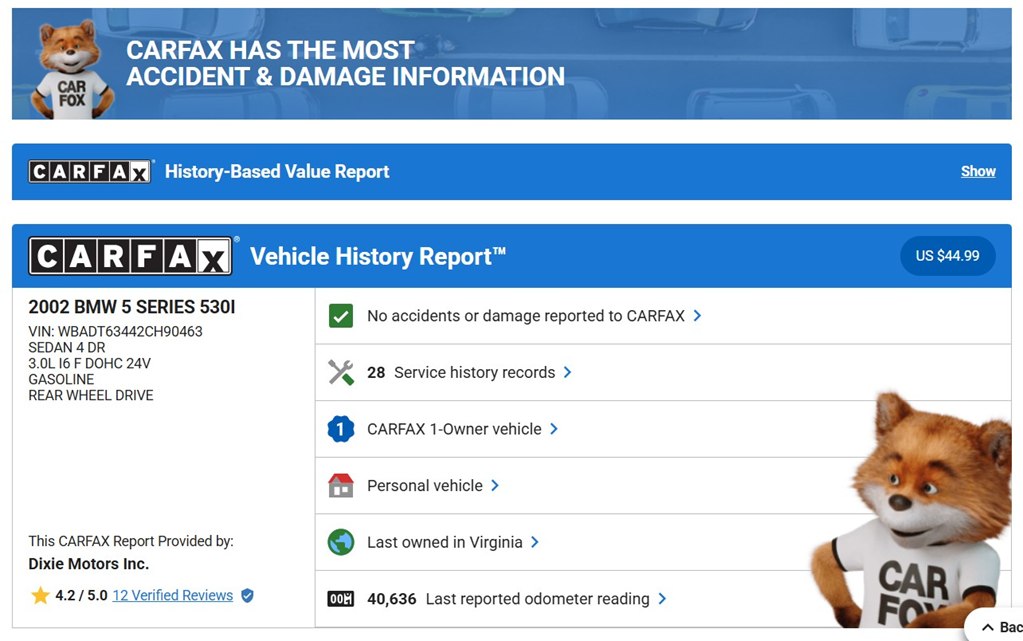This screenshot has height=641, width=1023.
Task: Open Last reported odometer reading text
Action: pyautogui.click(x=538, y=599)
